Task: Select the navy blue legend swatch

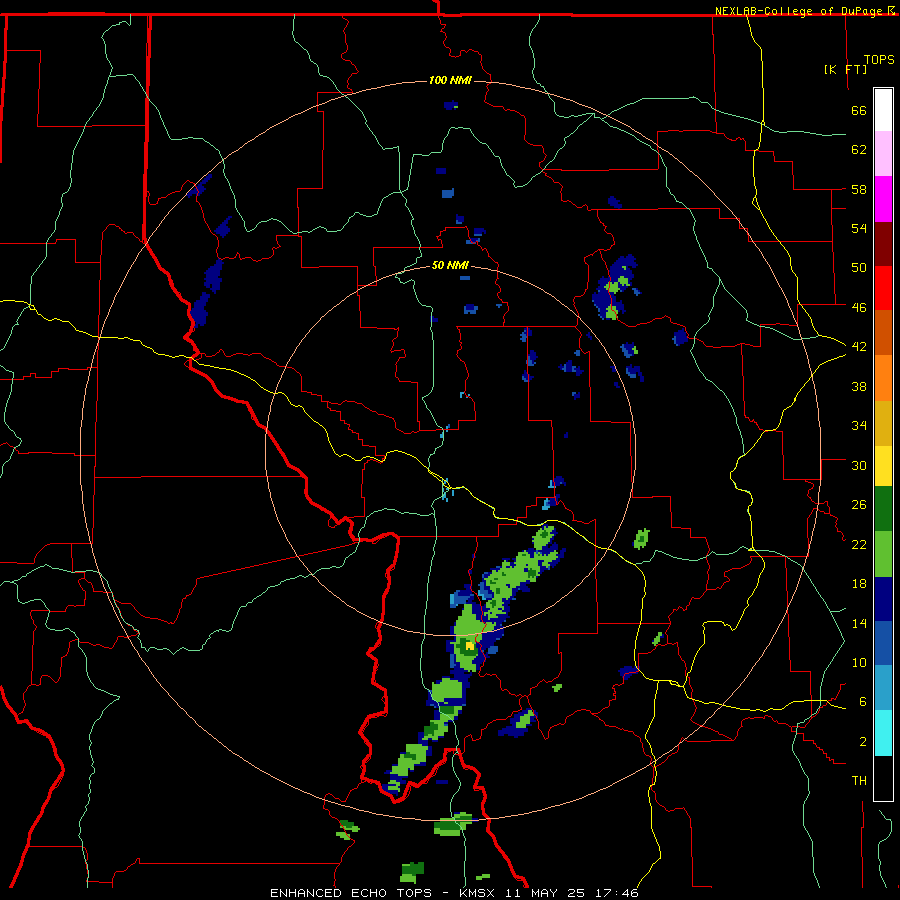Action: pos(883,599)
